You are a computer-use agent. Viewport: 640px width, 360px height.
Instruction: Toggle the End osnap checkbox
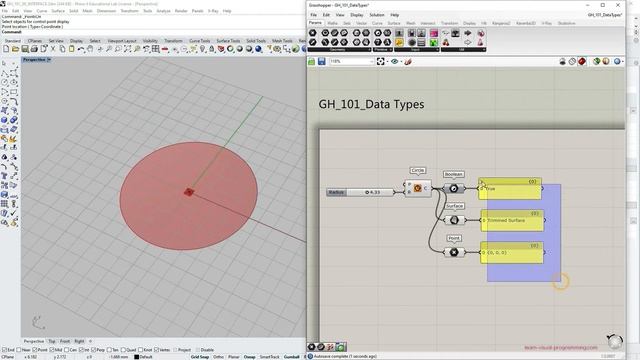click(x=4, y=350)
